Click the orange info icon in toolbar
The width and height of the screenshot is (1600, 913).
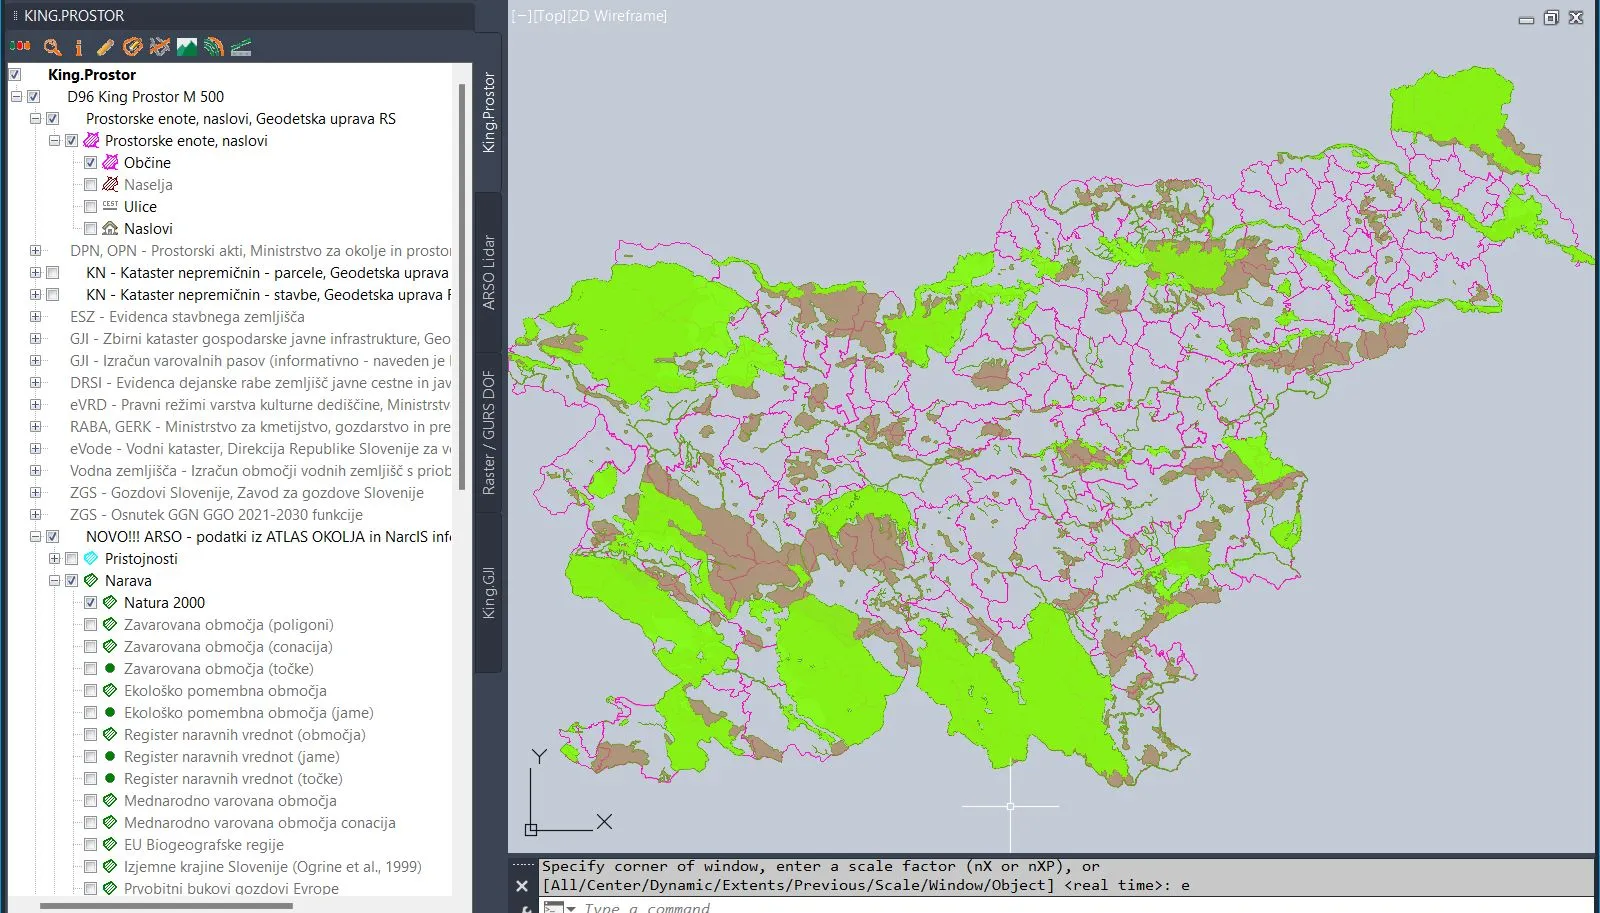[x=79, y=47]
